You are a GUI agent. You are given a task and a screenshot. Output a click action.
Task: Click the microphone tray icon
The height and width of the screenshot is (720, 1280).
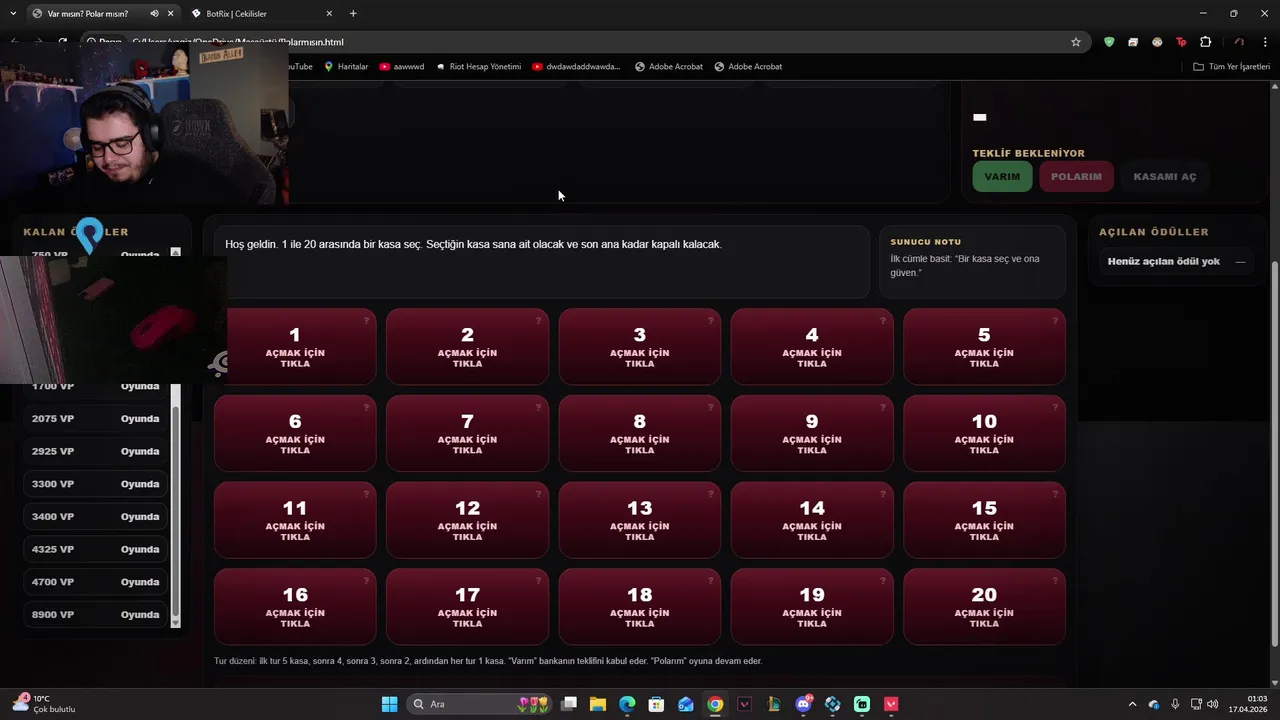pyautogui.click(x=1175, y=704)
